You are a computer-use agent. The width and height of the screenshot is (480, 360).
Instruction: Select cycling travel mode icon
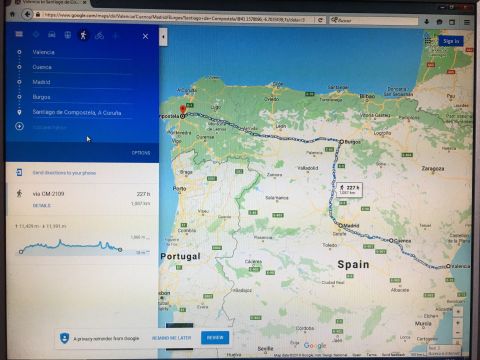[99, 35]
